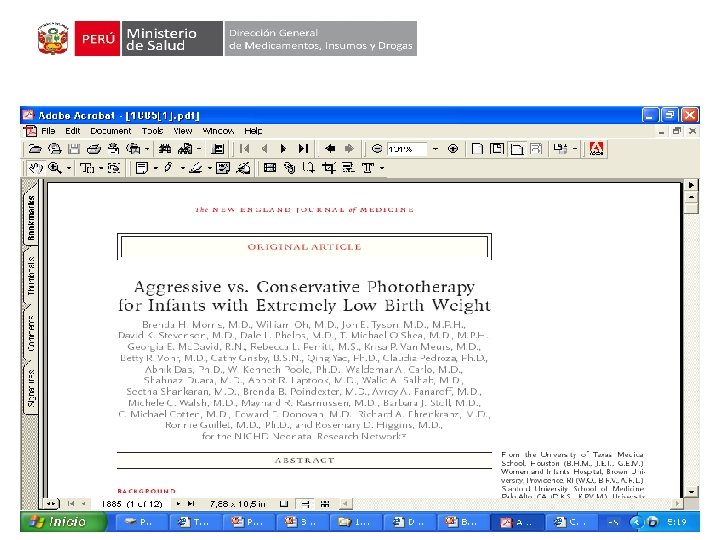Select the Link tool icon
The width and height of the screenshot is (720, 540).
coord(289,168)
